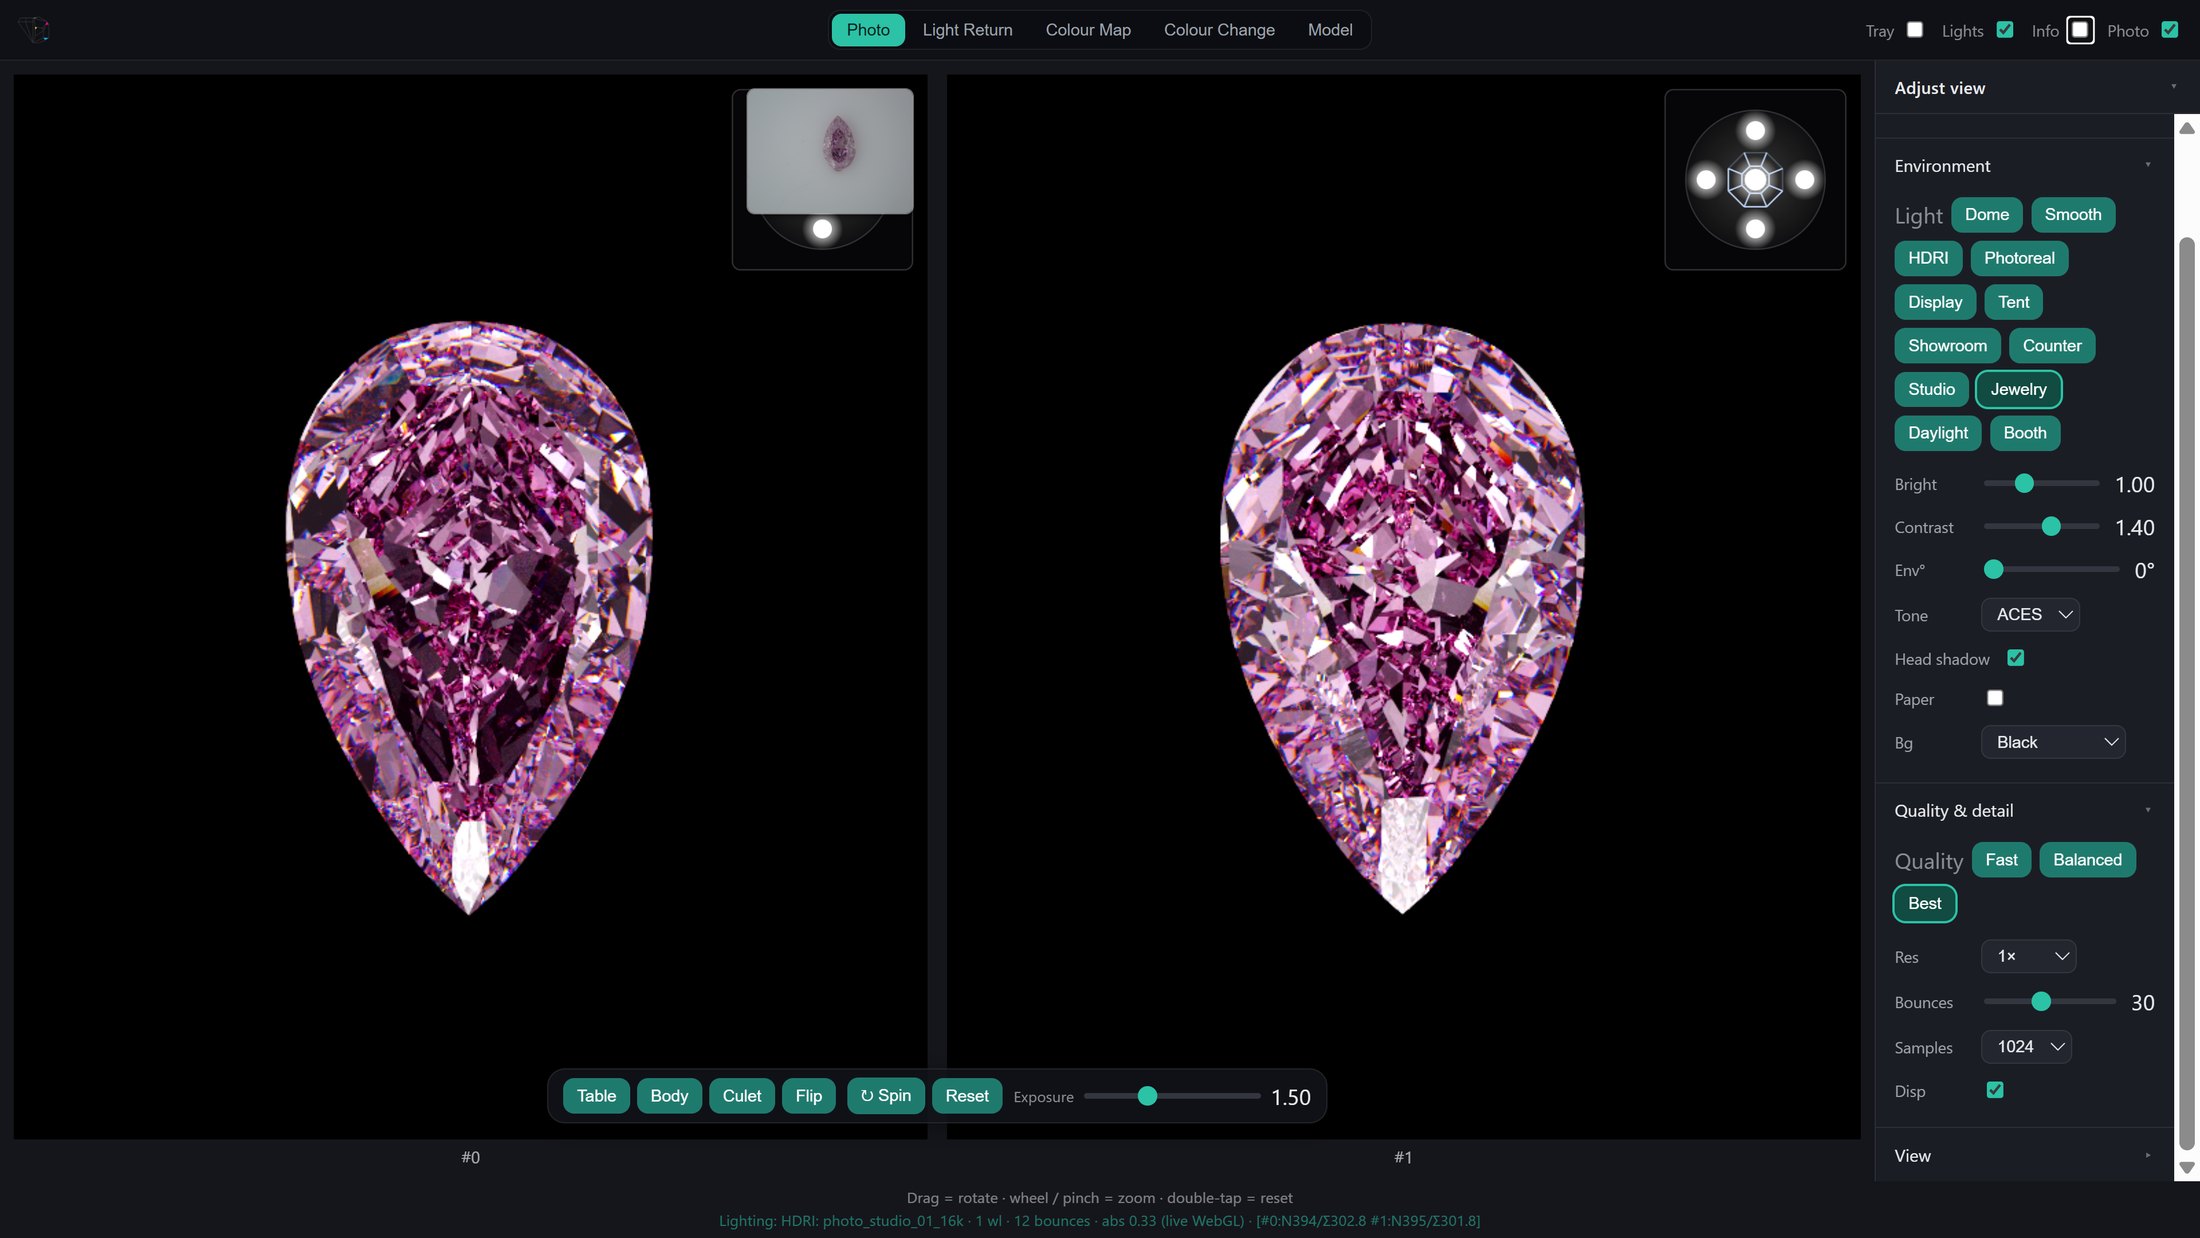Collapse the Quality & detail section

pos(2022,811)
